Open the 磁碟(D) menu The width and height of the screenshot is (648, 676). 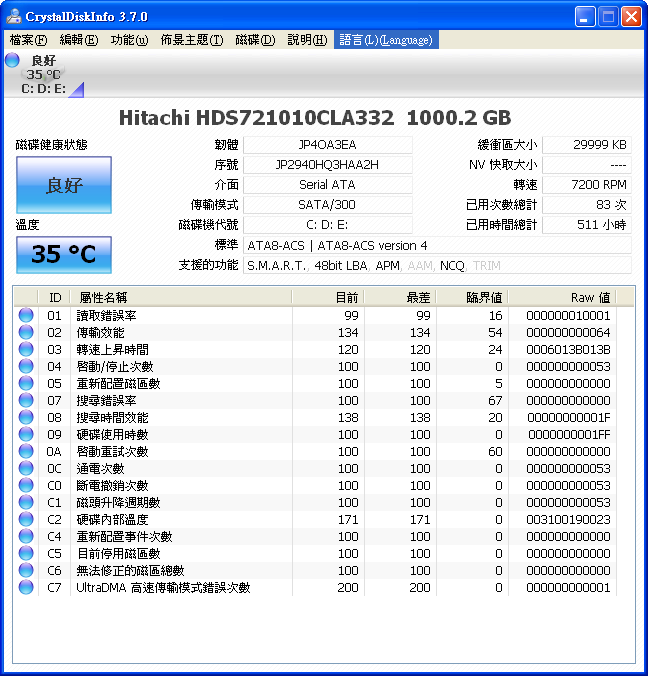255,40
